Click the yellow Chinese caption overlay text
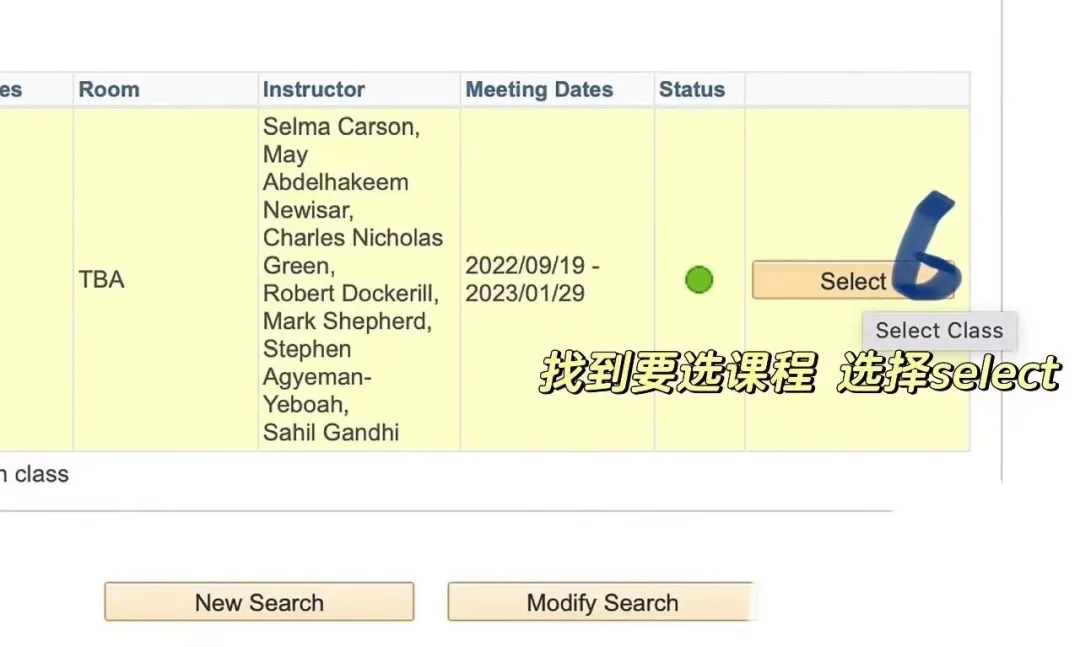The width and height of the screenshot is (1080, 647). (x=798, y=374)
